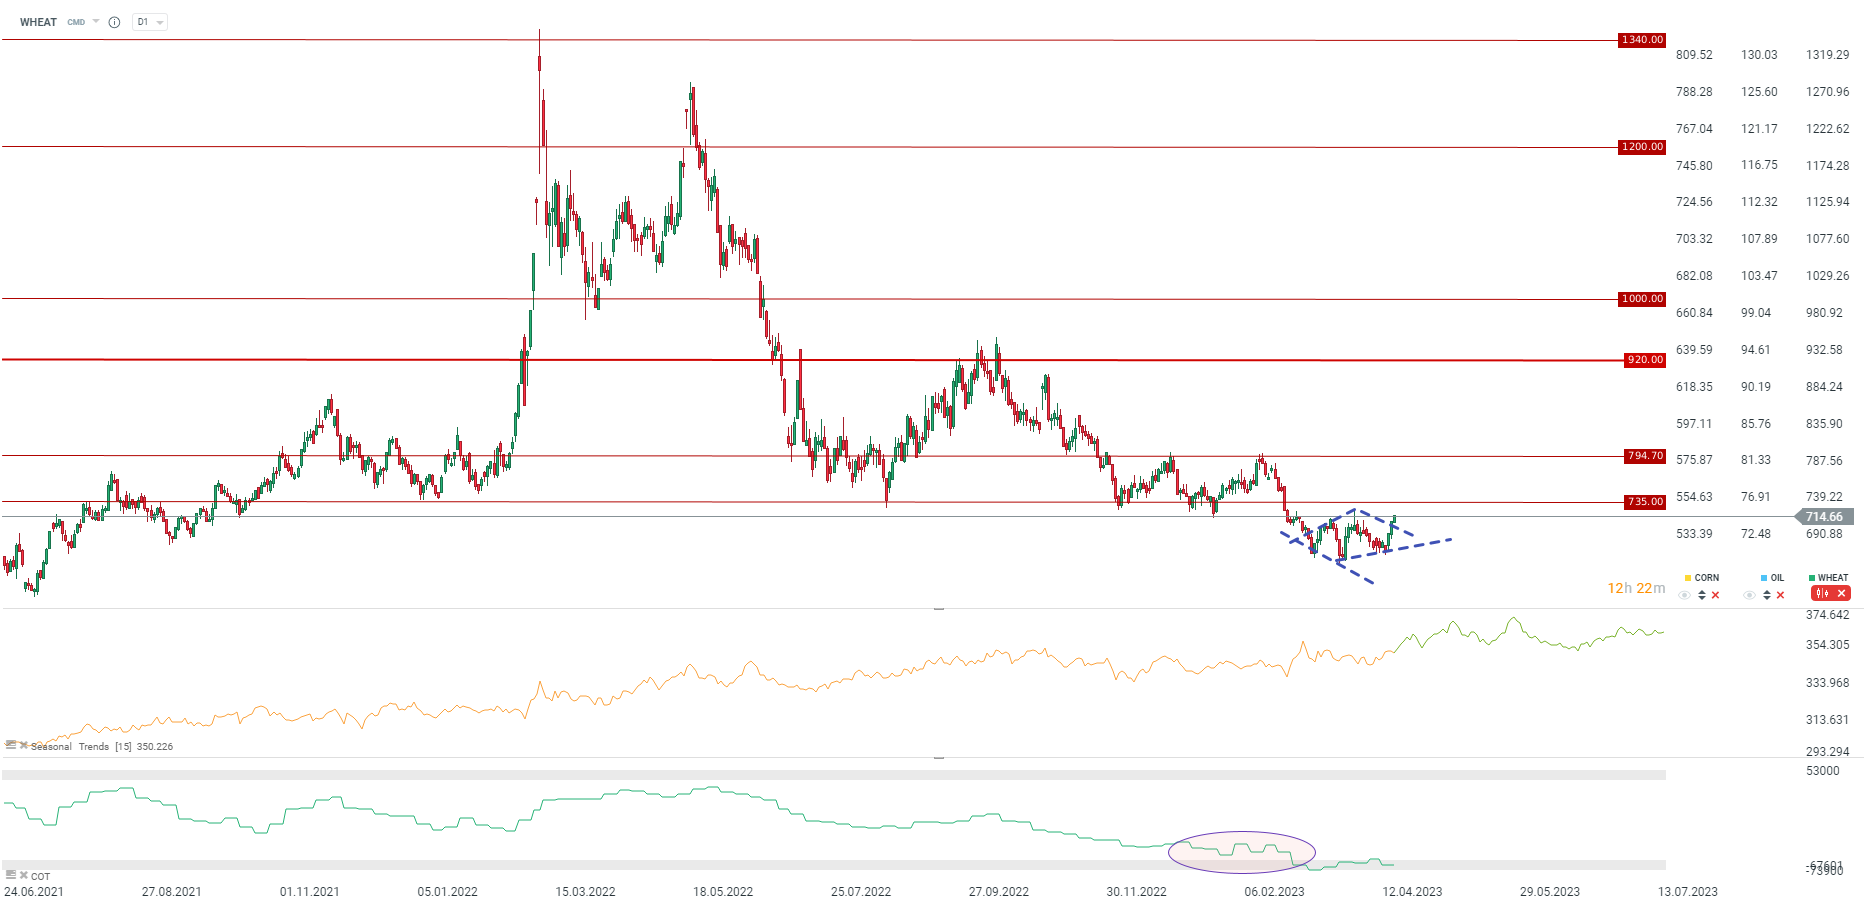Click the 13.07.2023 date on time axis
Viewport: 1866px width, 909px height.
tap(1688, 892)
